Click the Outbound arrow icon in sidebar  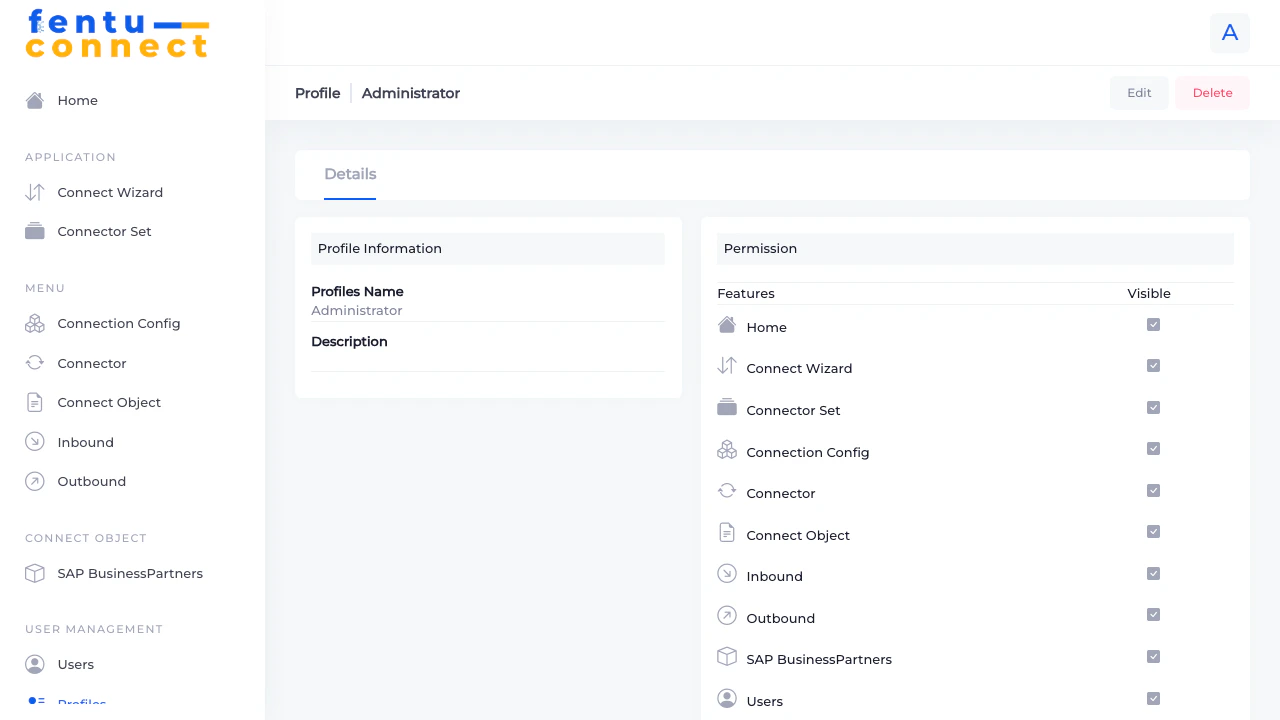pos(35,481)
